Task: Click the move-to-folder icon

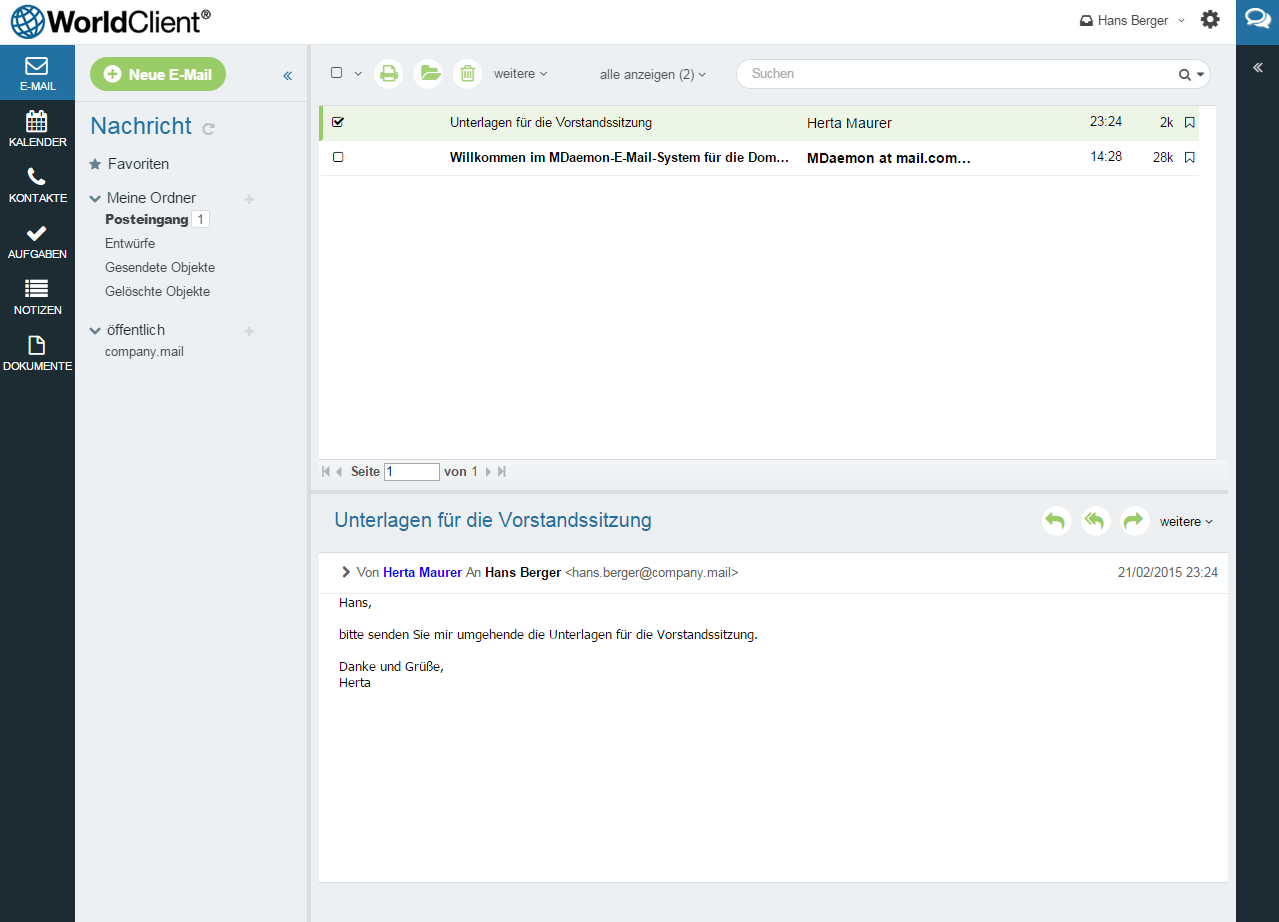Action: point(429,73)
